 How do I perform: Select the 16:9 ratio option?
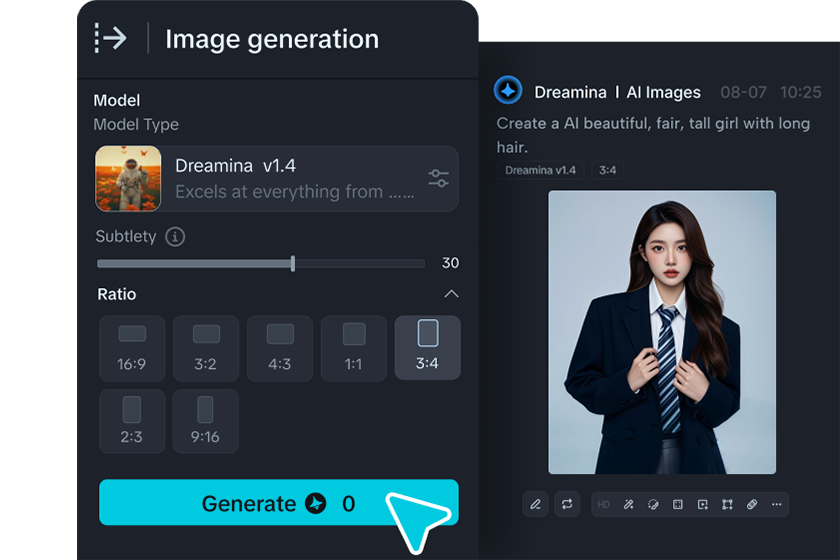click(132, 348)
